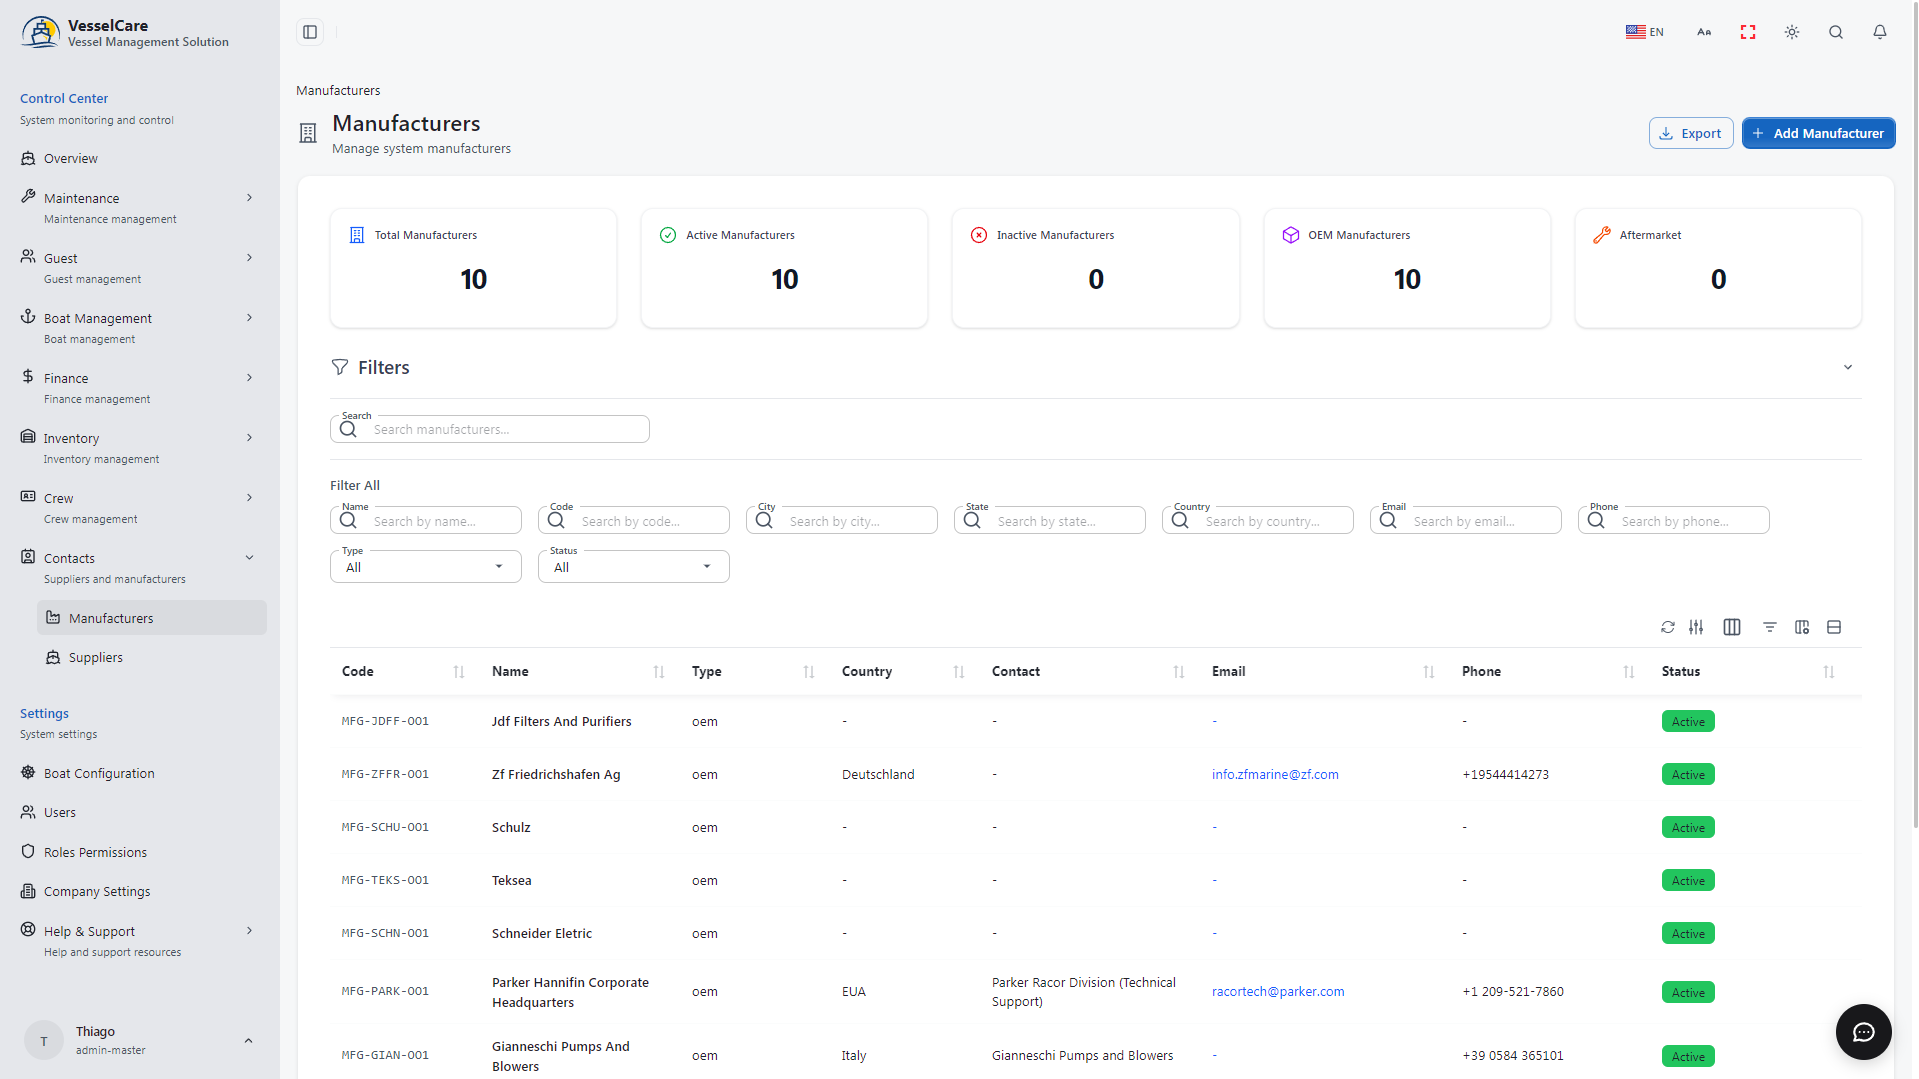Focus the Search by city field
Screen dimensions: 1919x1079
(842, 520)
